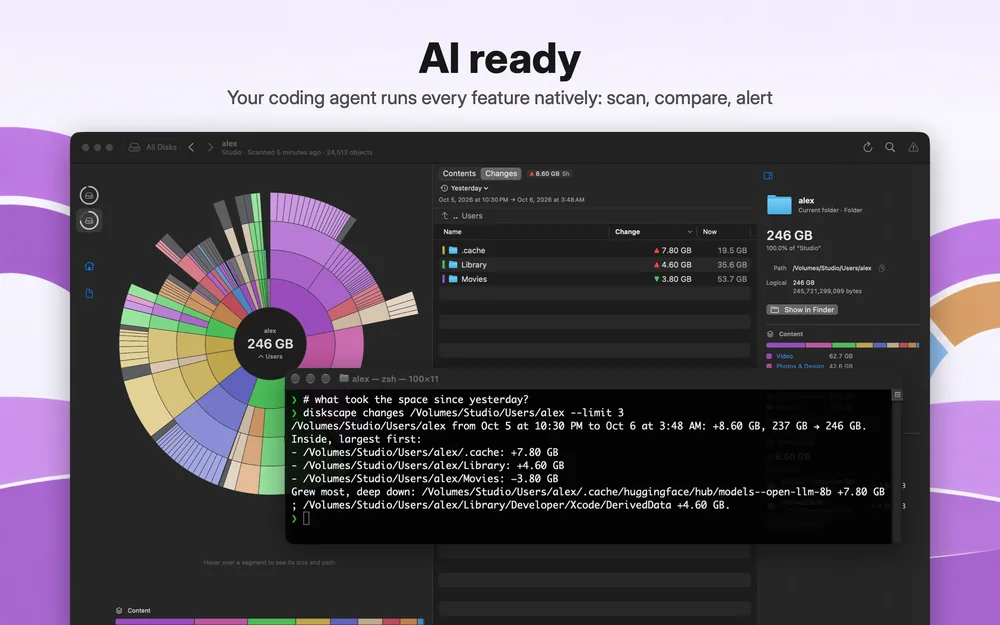The image size is (1000, 625).
Task: Click the All Disks button in the toolbar
Action: [153, 147]
